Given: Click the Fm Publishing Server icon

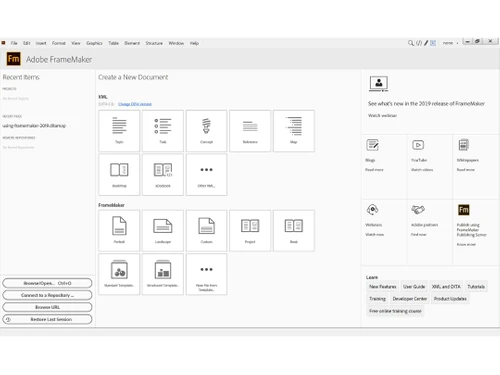Looking at the screenshot, I should pos(464,210).
